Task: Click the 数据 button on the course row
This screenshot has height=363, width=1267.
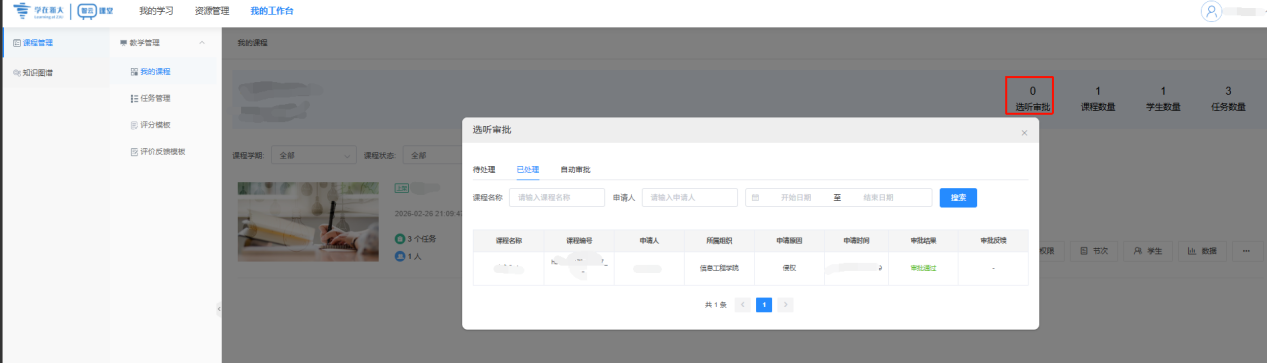Action: point(1202,251)
